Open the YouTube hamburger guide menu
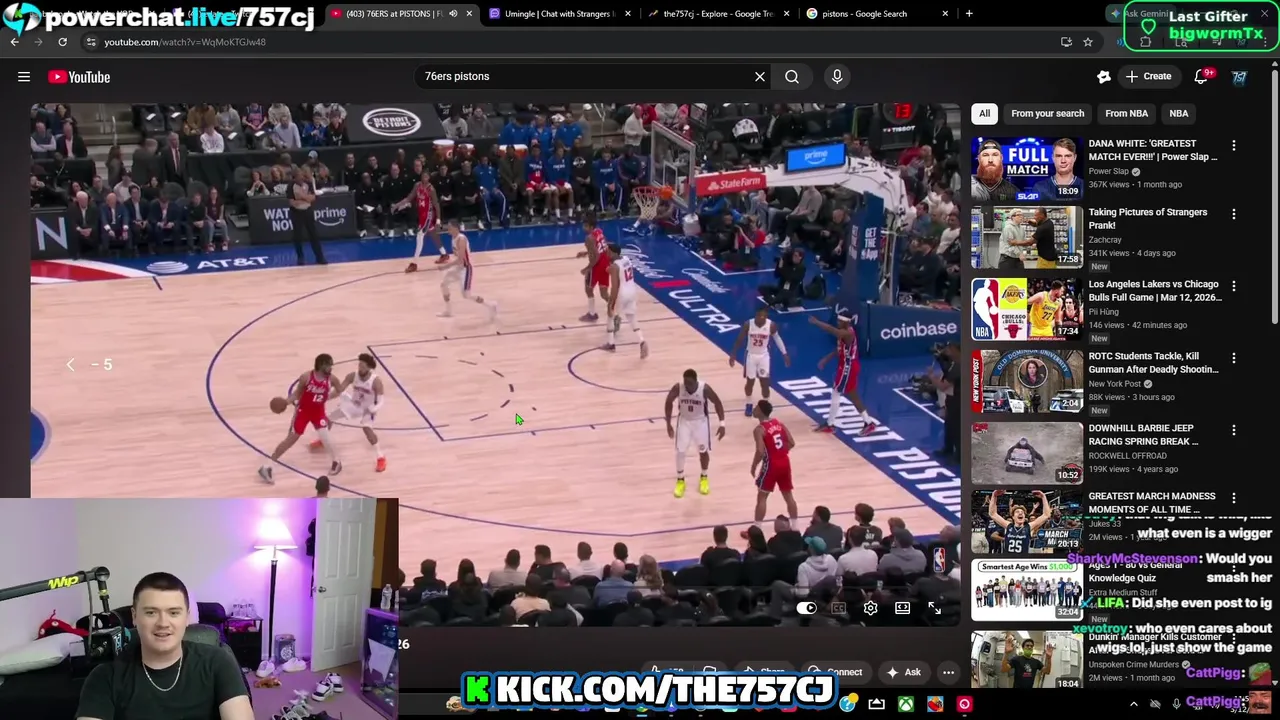1280x720 pixels. point(24,77)
